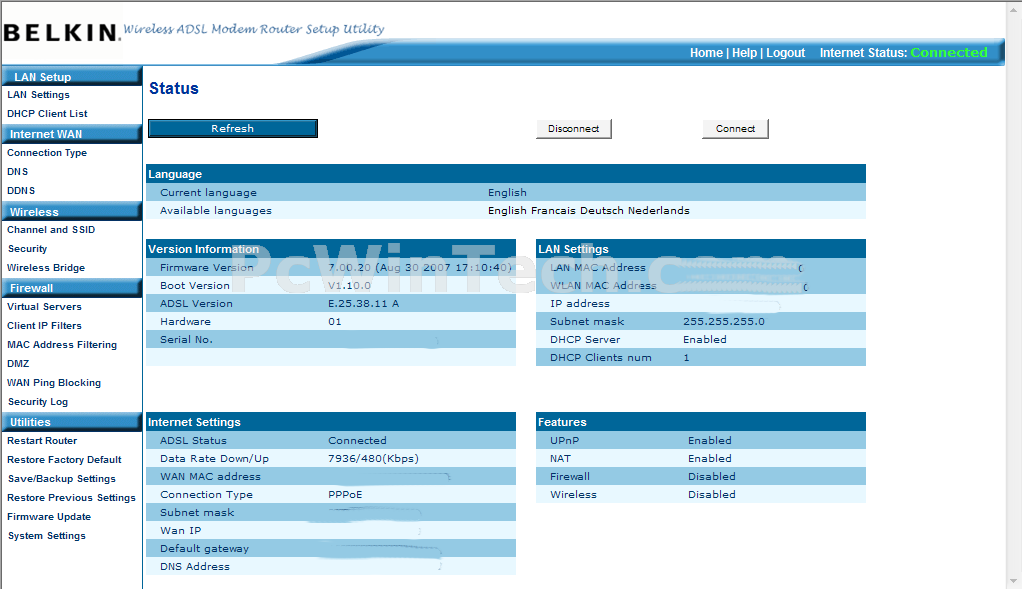This screenshot has width=1022, height=589.
Task: Click the Utilities sidebar header
Action: point(72,422)
